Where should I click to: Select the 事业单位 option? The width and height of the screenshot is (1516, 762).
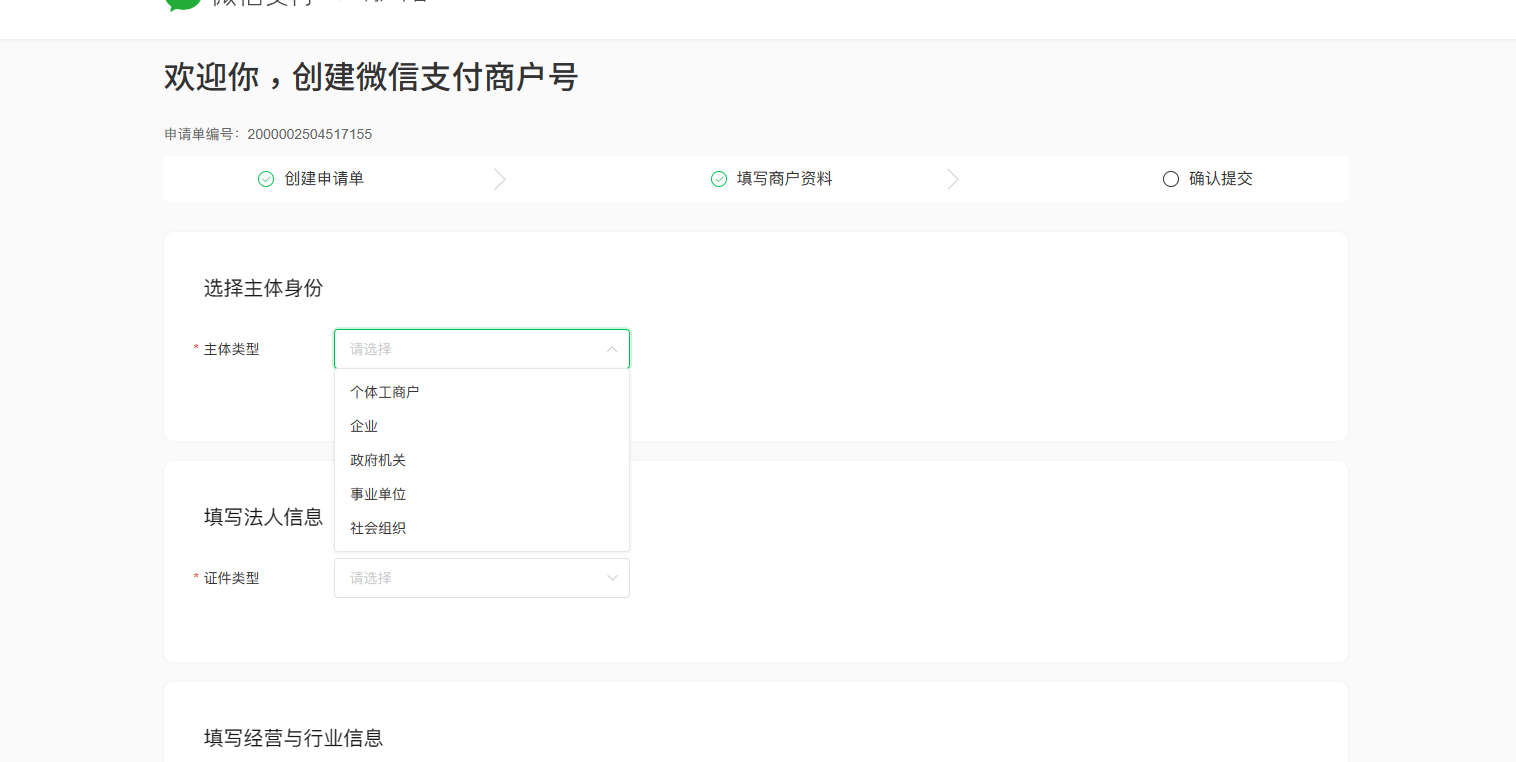pyautogui.click(x=481, y=494)
